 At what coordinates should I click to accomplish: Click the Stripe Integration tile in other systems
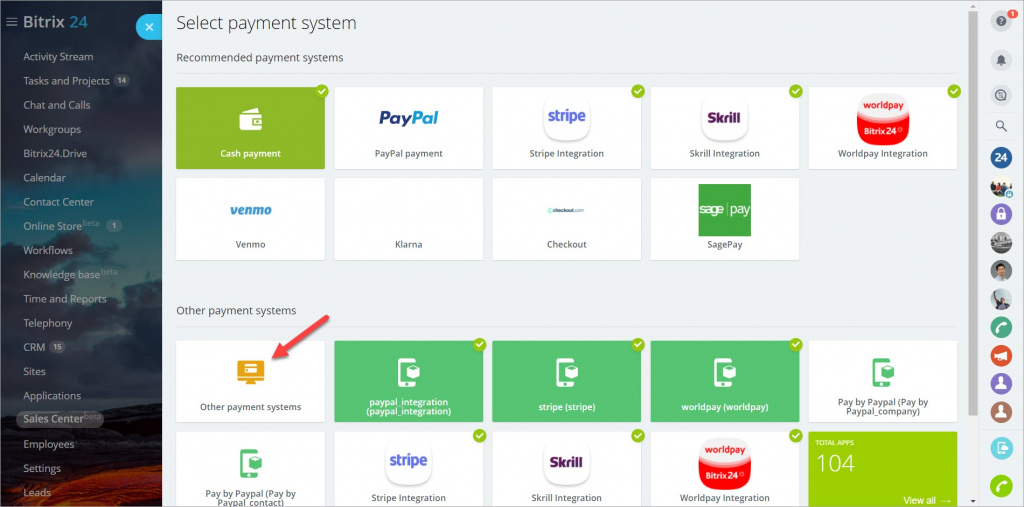409,468
